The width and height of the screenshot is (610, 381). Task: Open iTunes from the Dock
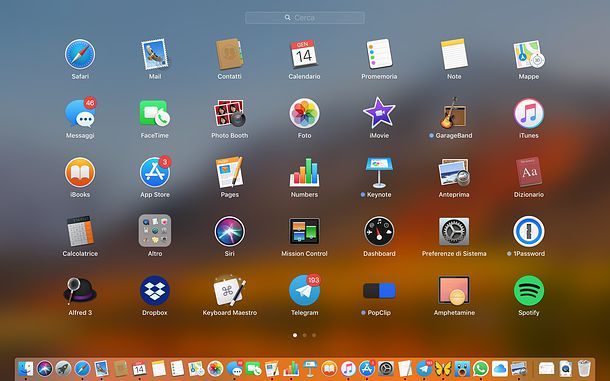click(348, 368)
